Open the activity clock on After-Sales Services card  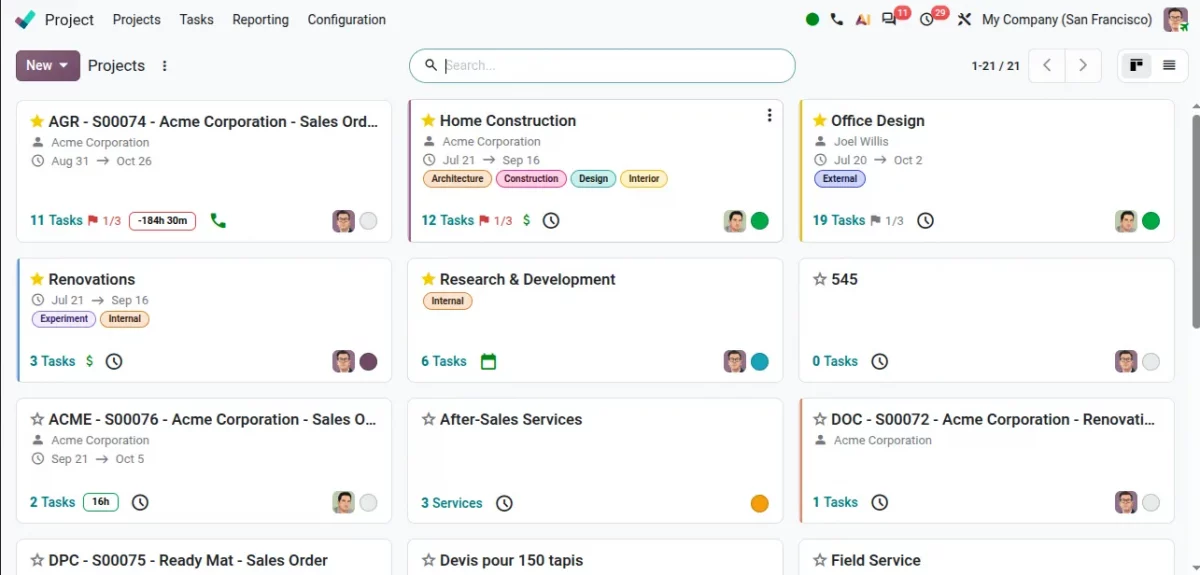pos(504,503)
